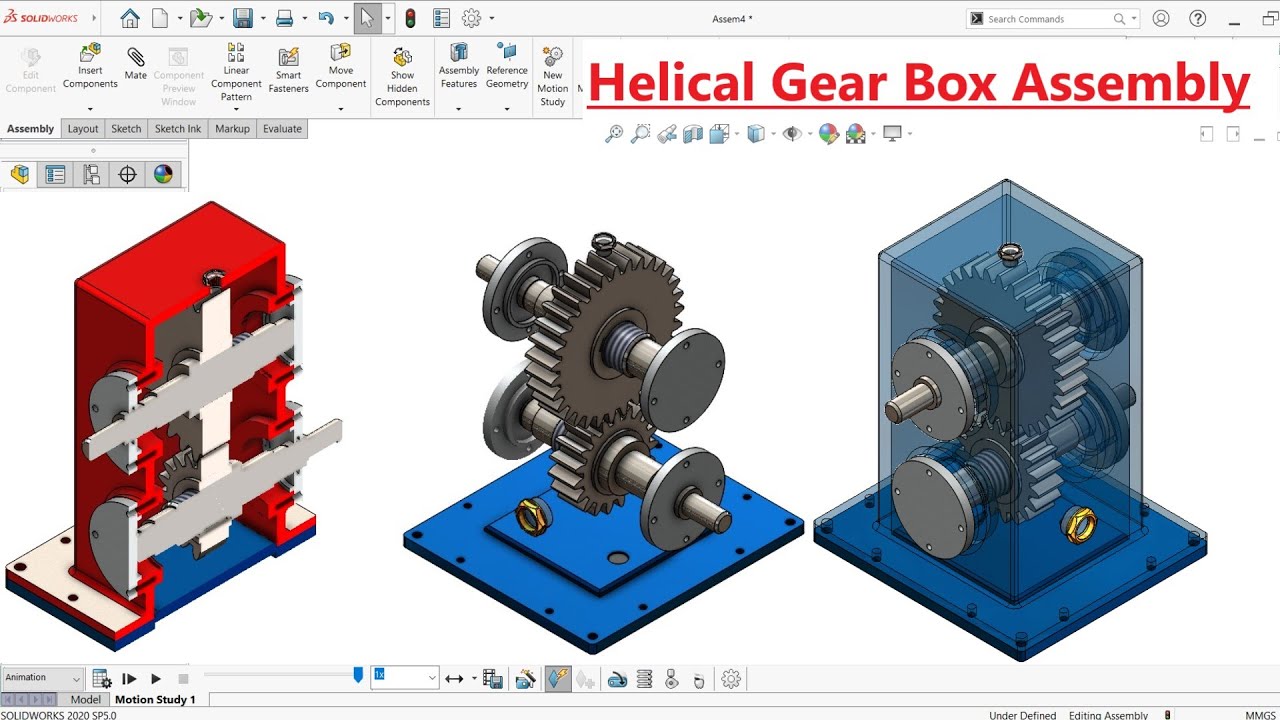Expand the SOLIDWORKS menu arrow
The height and width of the screenshot is (720, 1280).
tap(94, 18)
